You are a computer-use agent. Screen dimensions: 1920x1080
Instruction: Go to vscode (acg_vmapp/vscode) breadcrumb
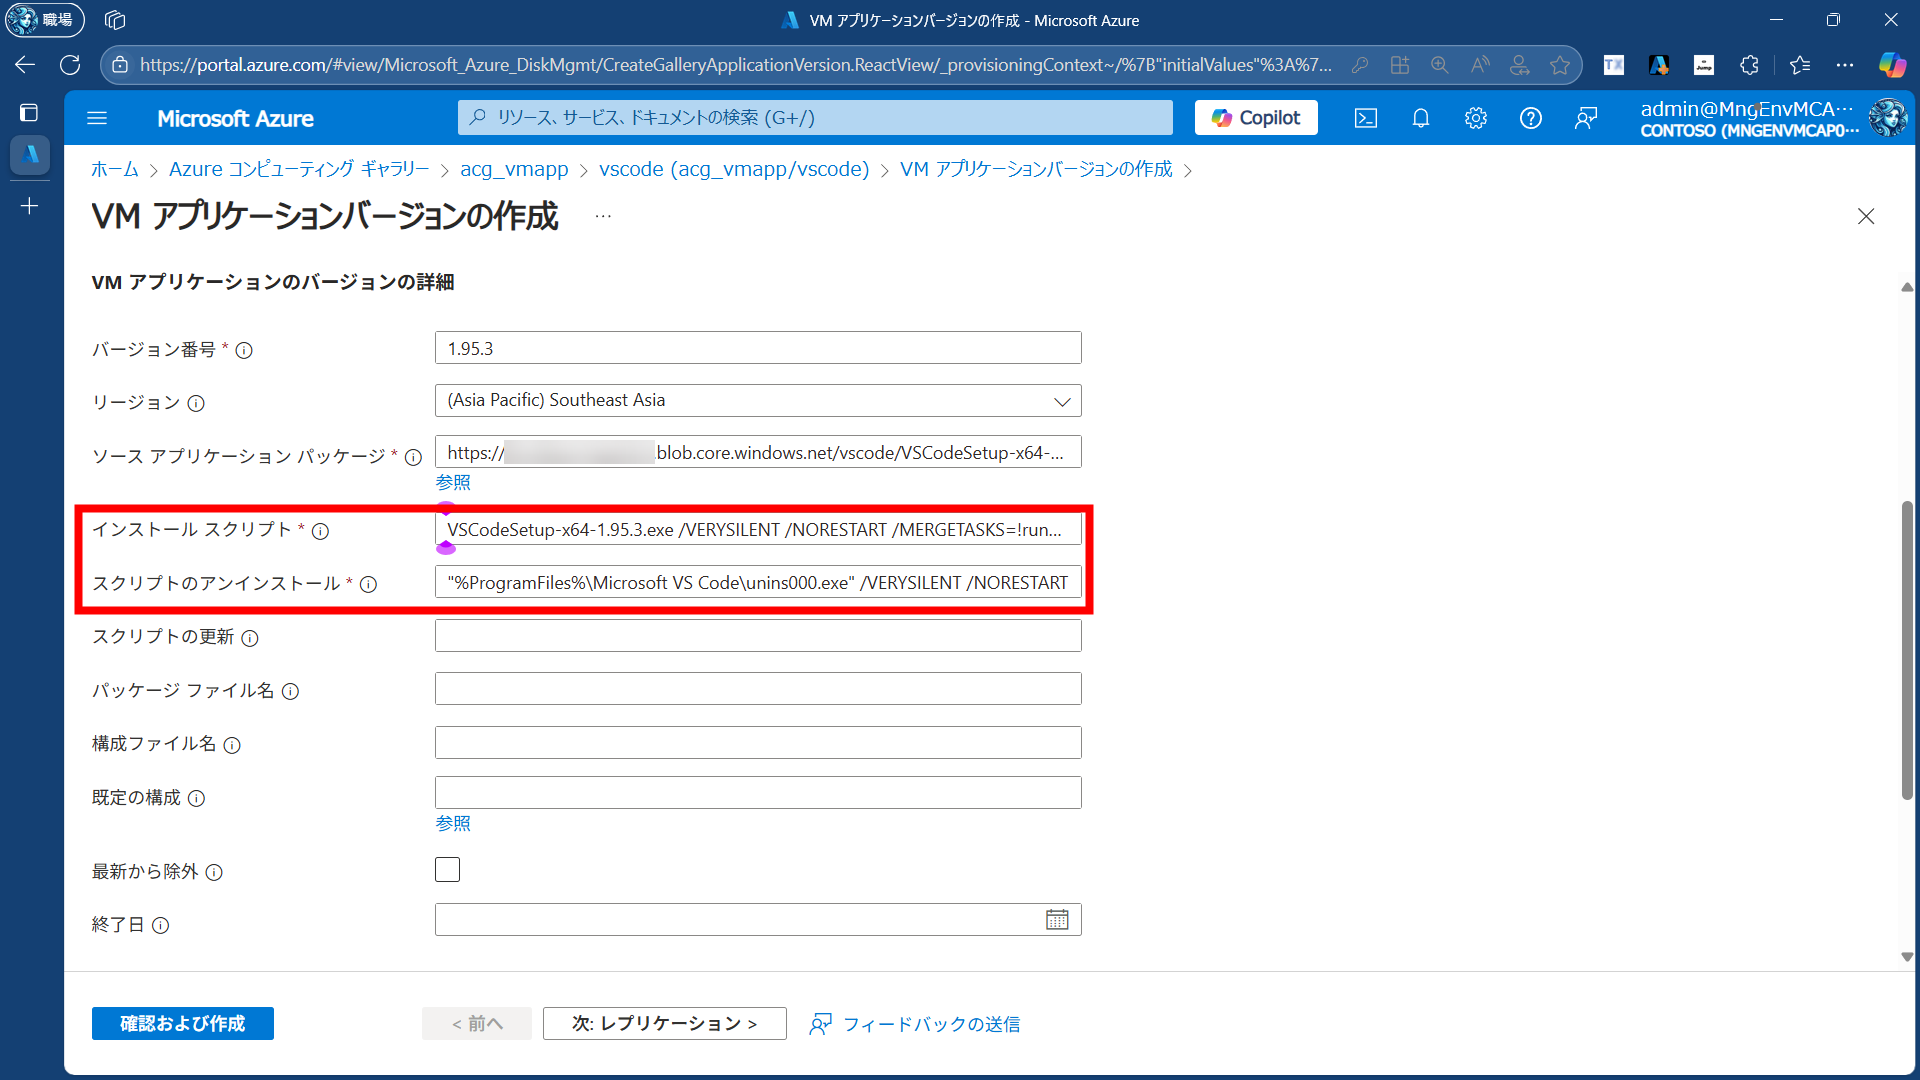point(734,169)
